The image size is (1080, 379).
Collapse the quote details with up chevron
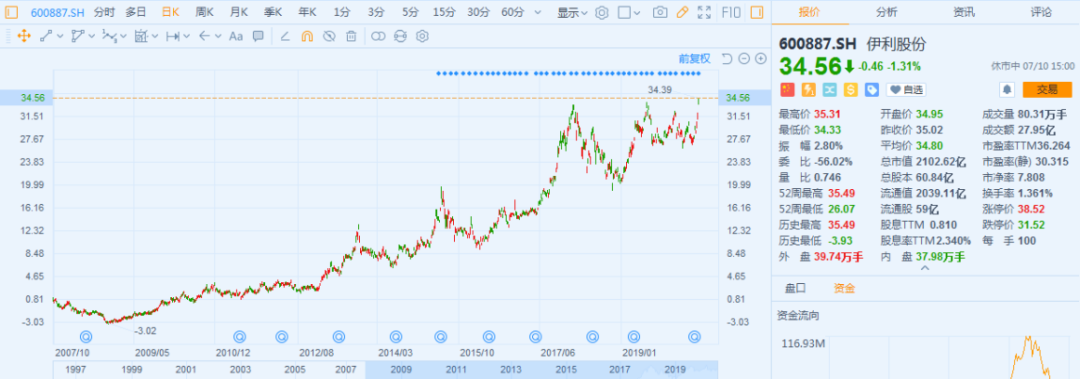925,268
